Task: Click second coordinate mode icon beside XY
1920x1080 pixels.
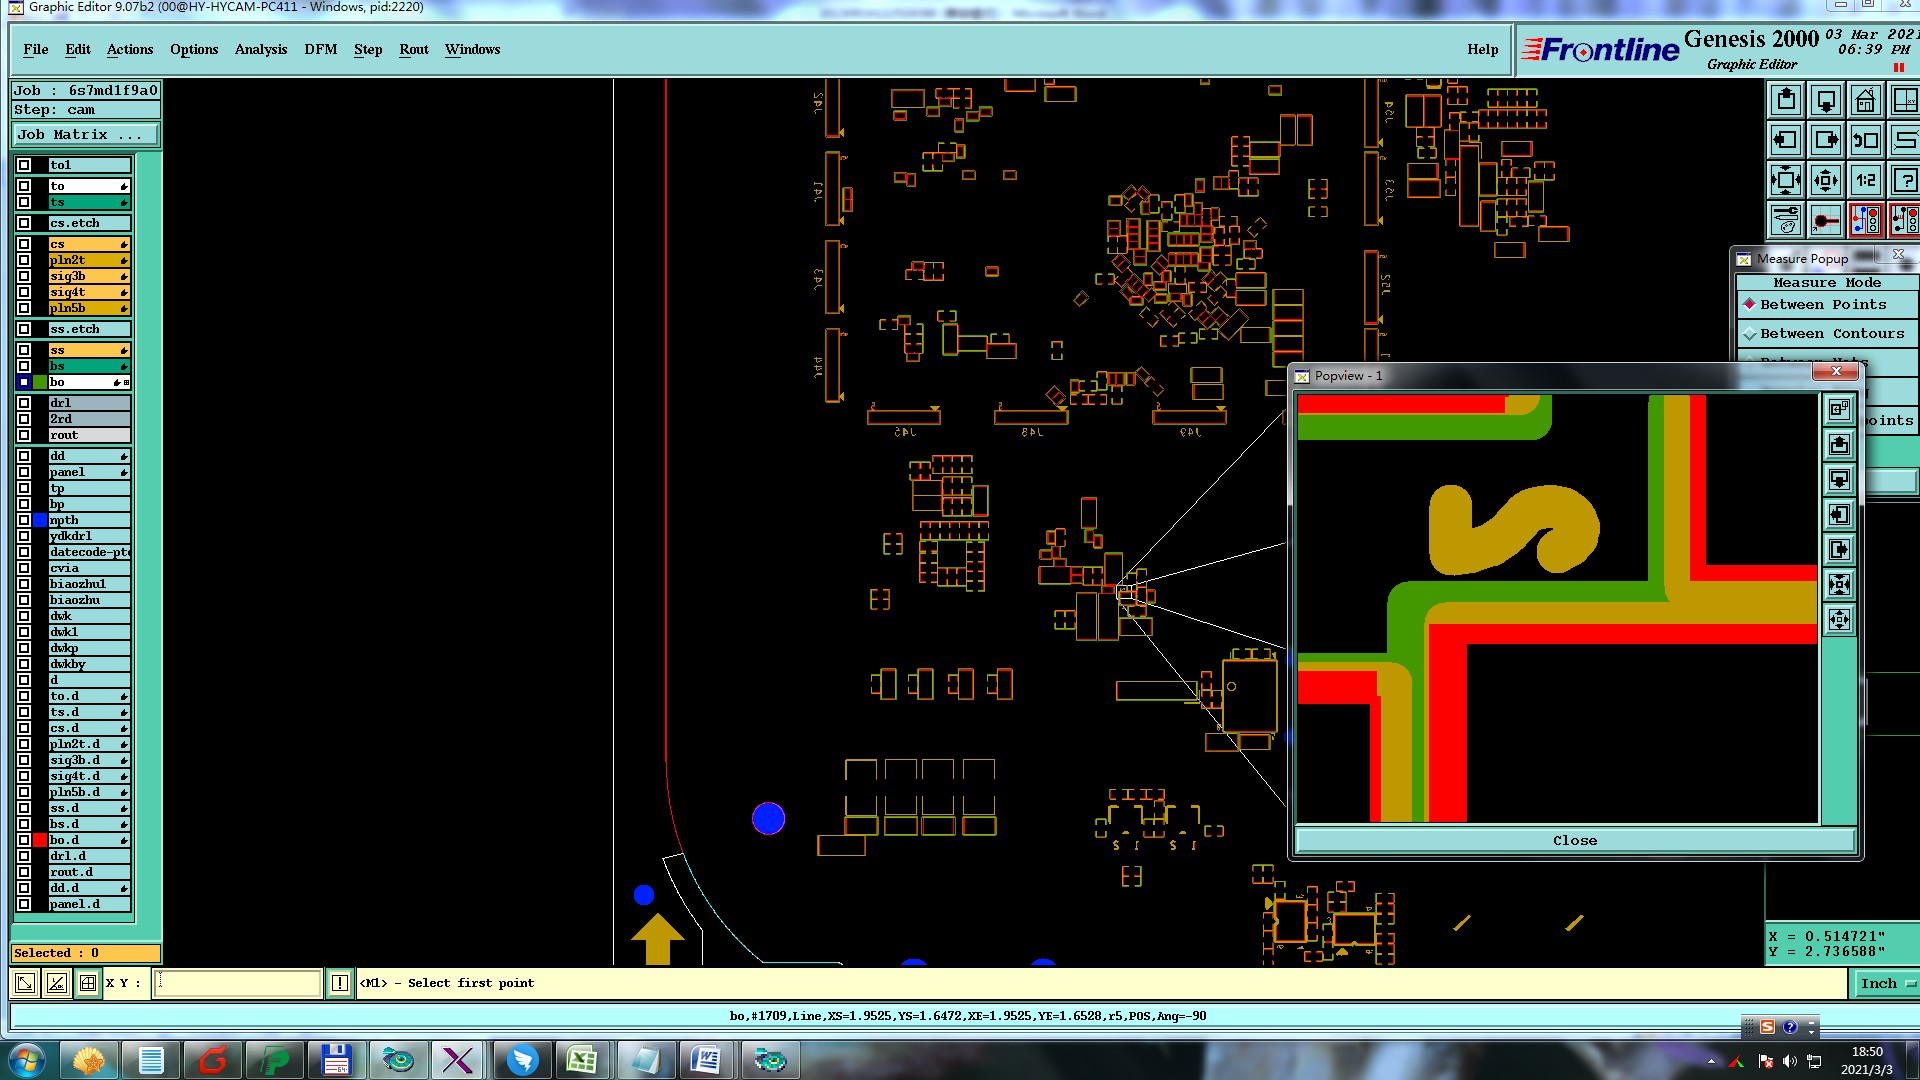Action: click(x=57, y=983)
